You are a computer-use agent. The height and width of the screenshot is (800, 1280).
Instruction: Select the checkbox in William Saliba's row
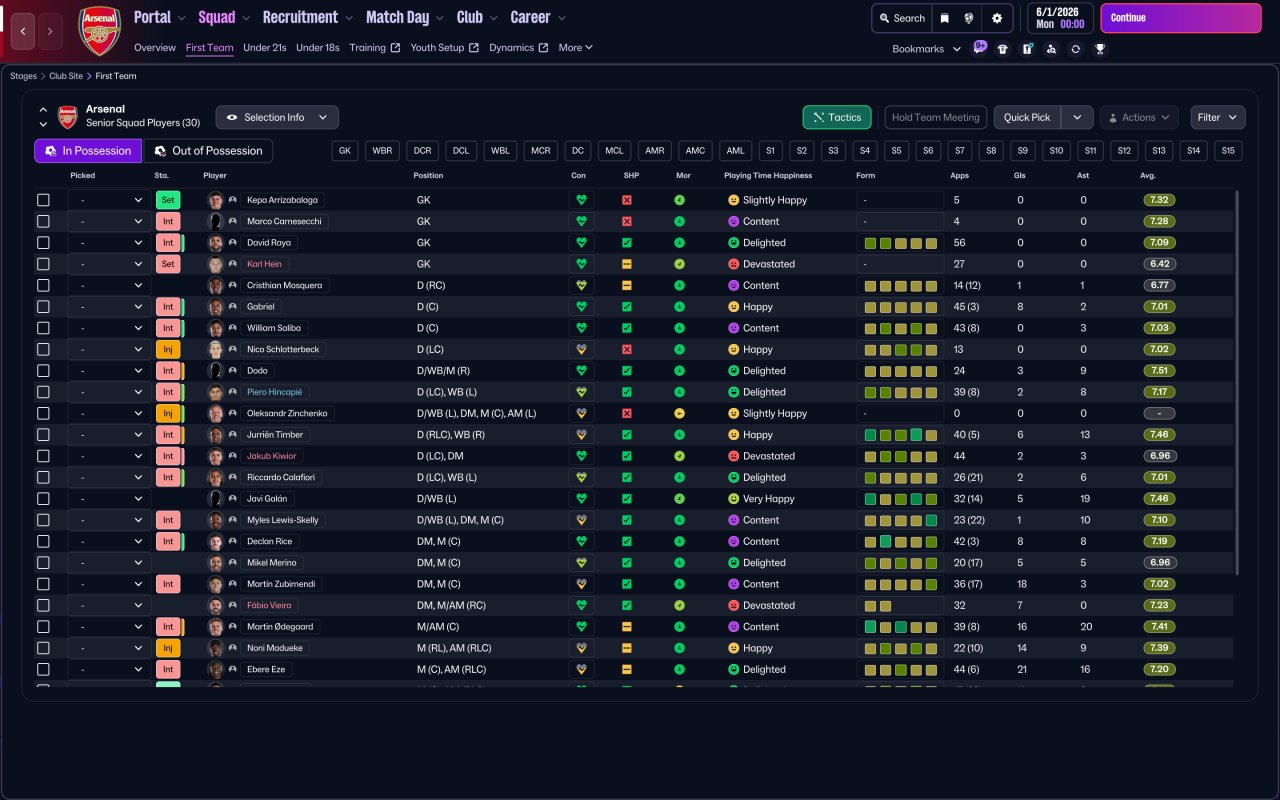[43, 328]
